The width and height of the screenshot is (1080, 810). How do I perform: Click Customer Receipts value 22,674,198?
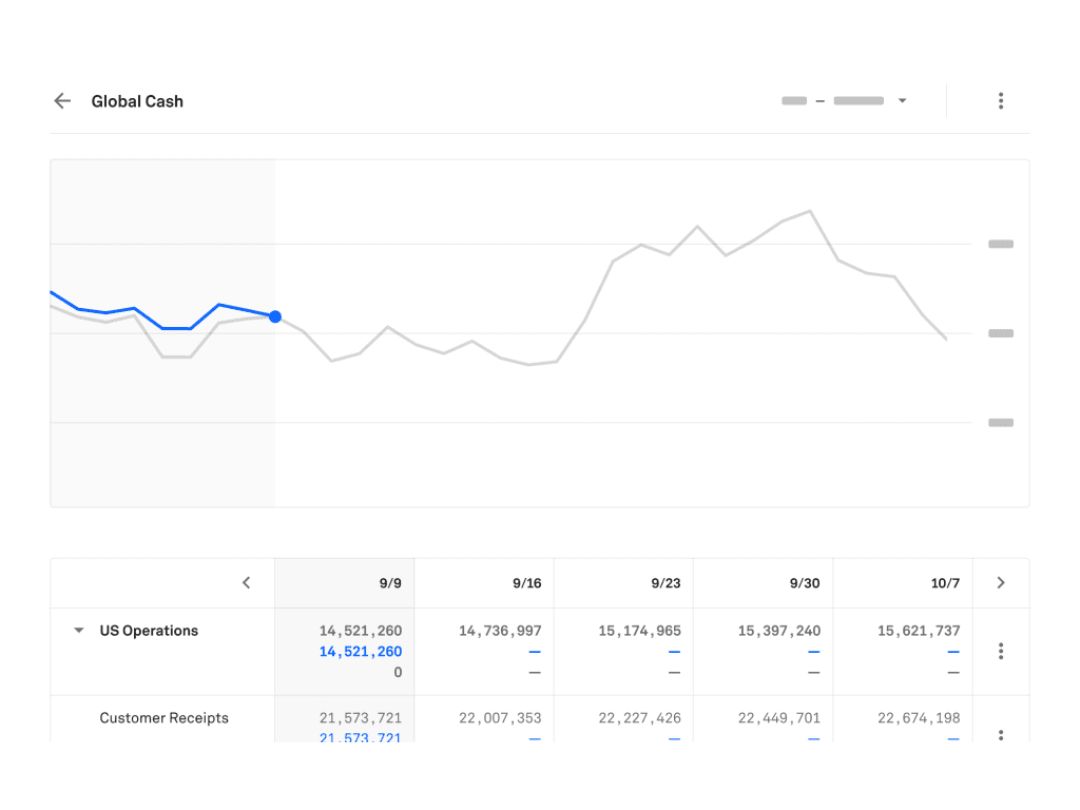[x=919, y=718]
